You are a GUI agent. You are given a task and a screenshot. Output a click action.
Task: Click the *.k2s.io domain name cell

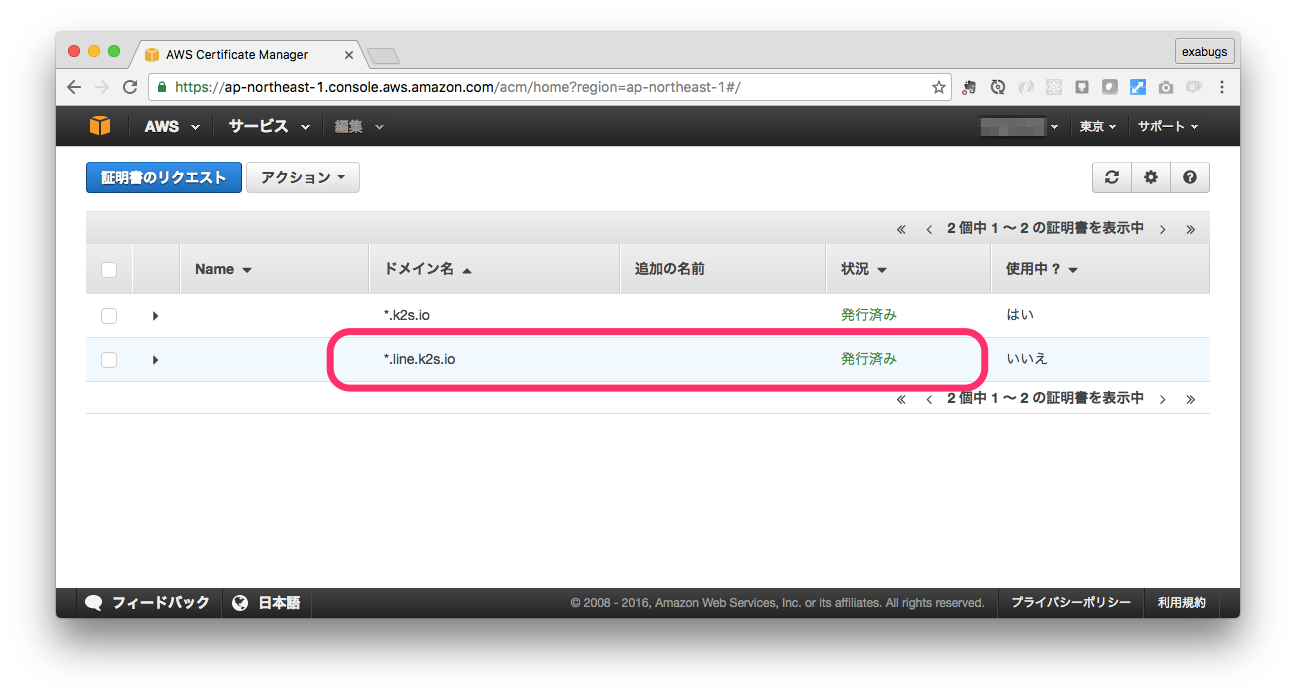pos(407,315)
